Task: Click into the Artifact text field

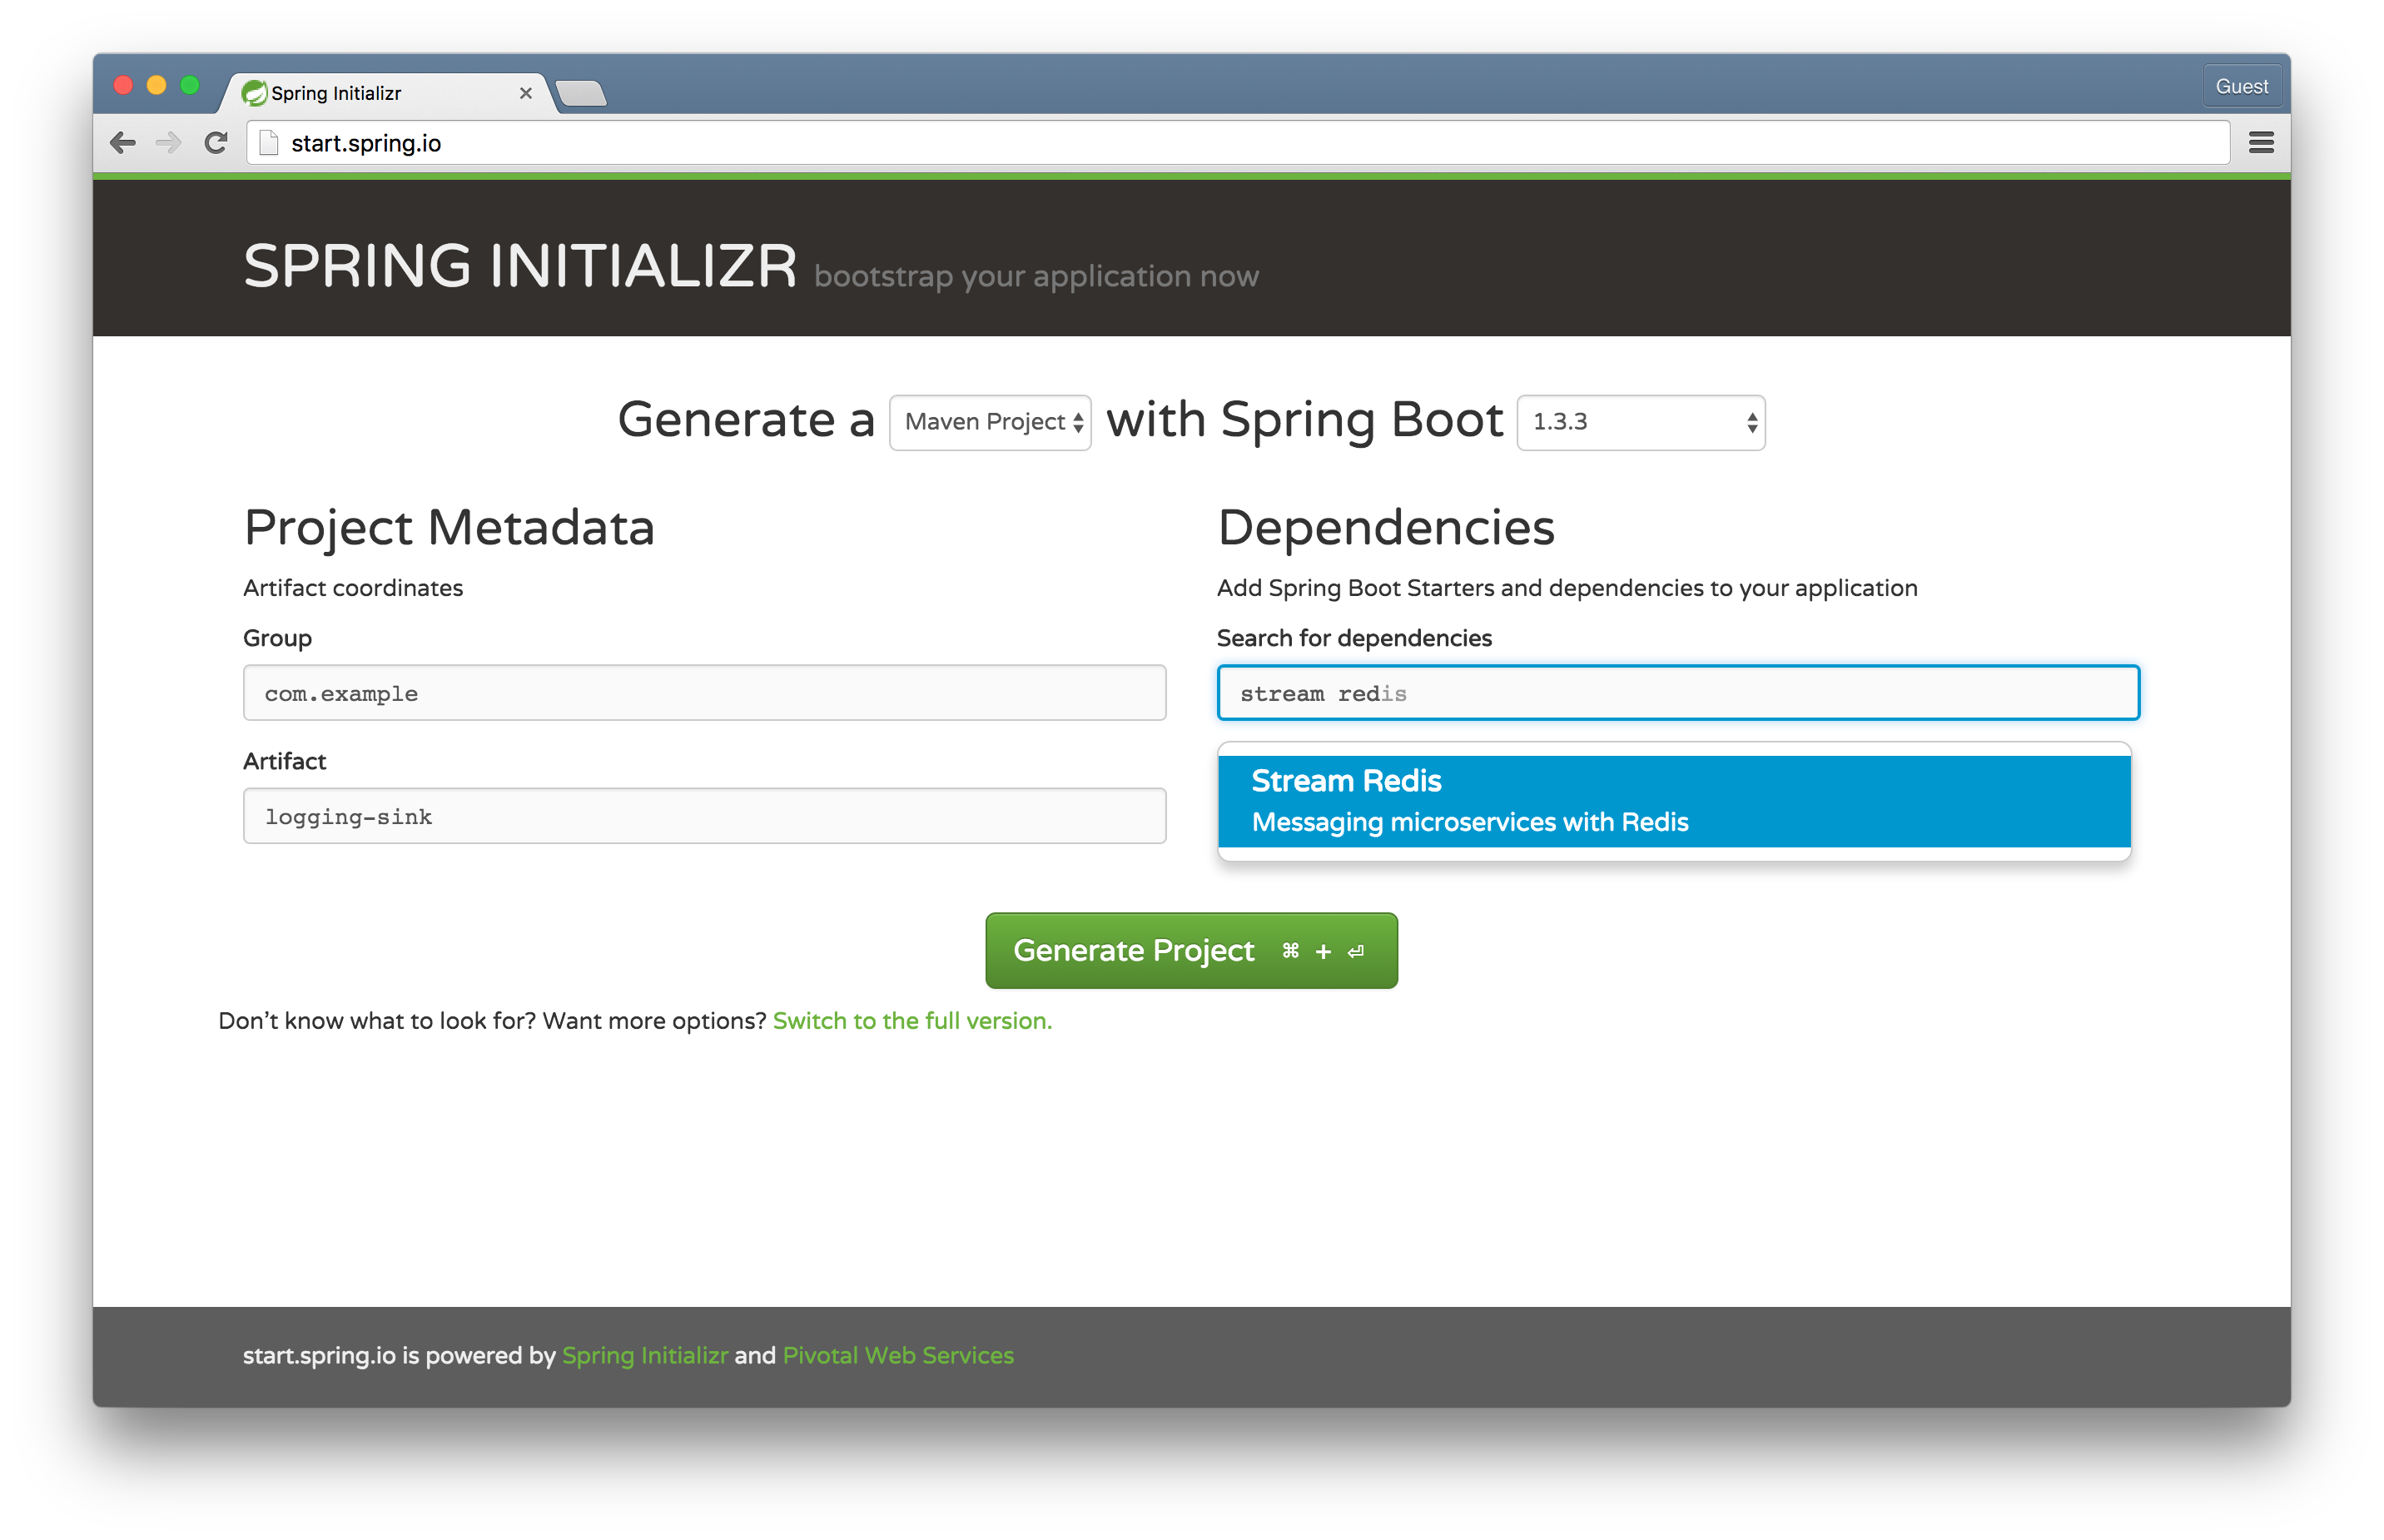Action: point(704,816)
